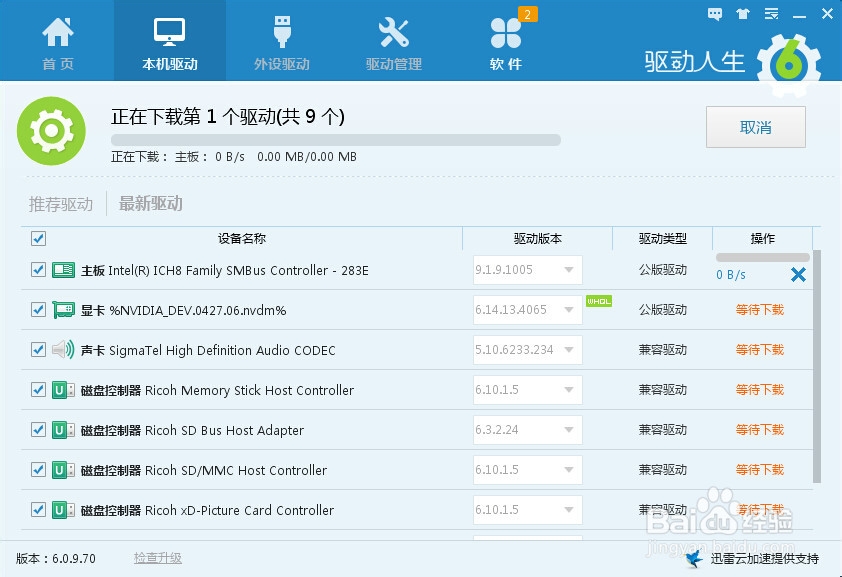This screenshot has width=842, height=577.
Task: Click the 操作 column header
Action: [x=763, y=238]
